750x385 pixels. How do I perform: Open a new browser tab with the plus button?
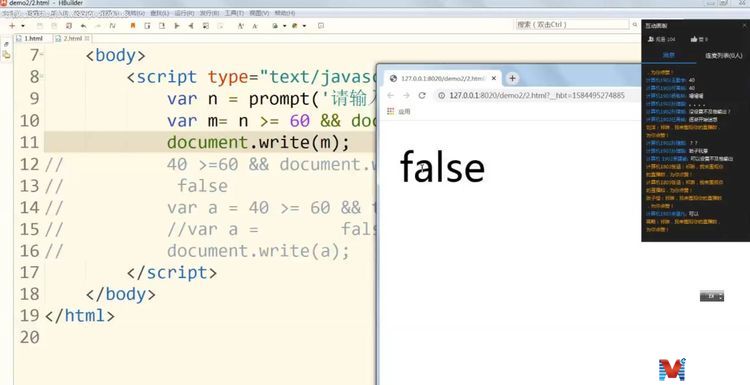pos(512,78)
